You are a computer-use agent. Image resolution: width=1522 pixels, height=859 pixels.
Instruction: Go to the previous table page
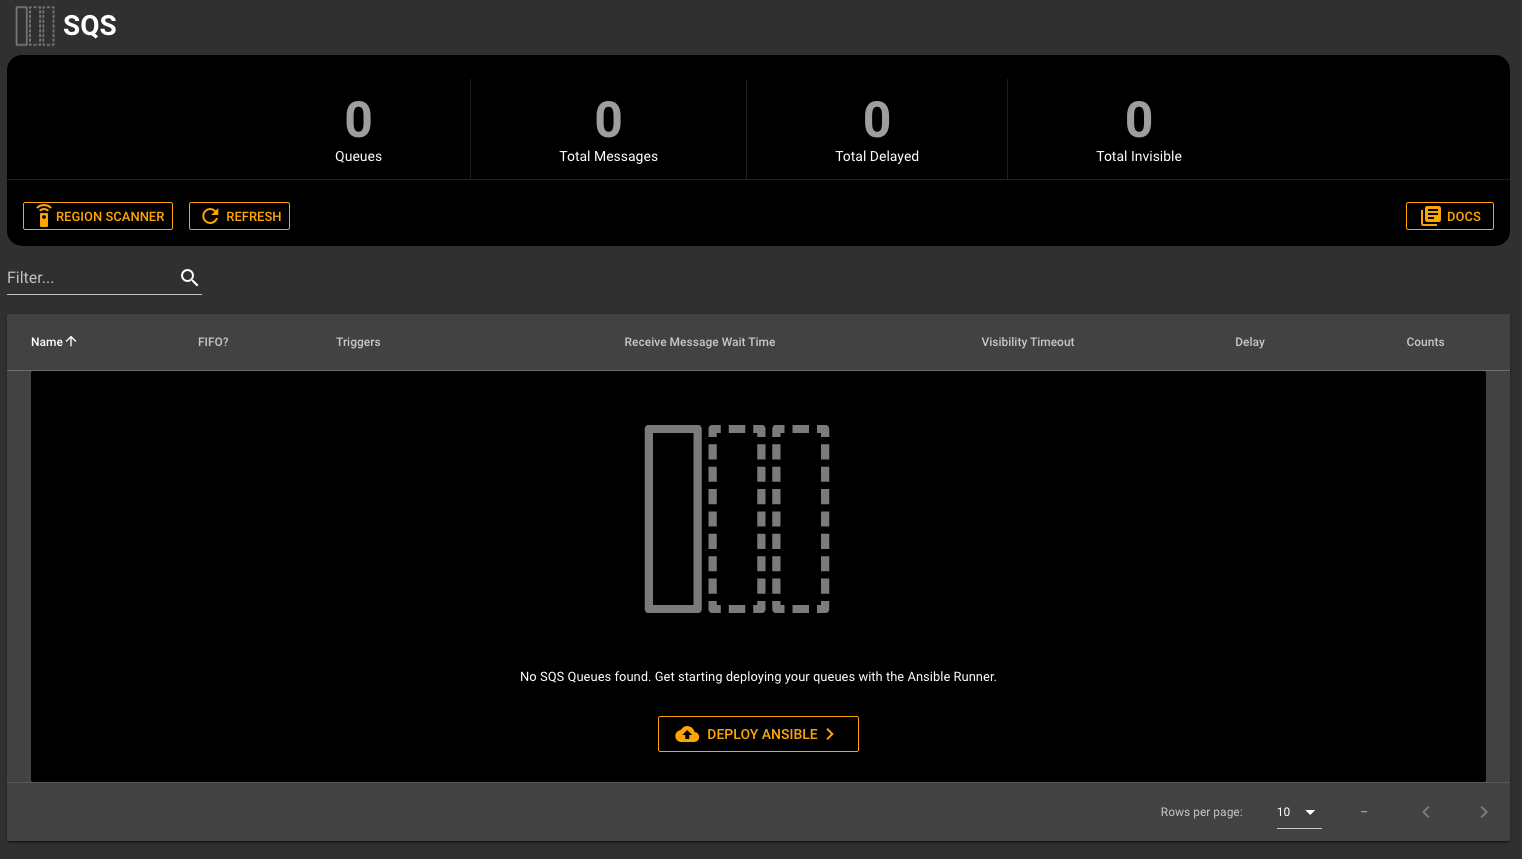point(1426,812)
